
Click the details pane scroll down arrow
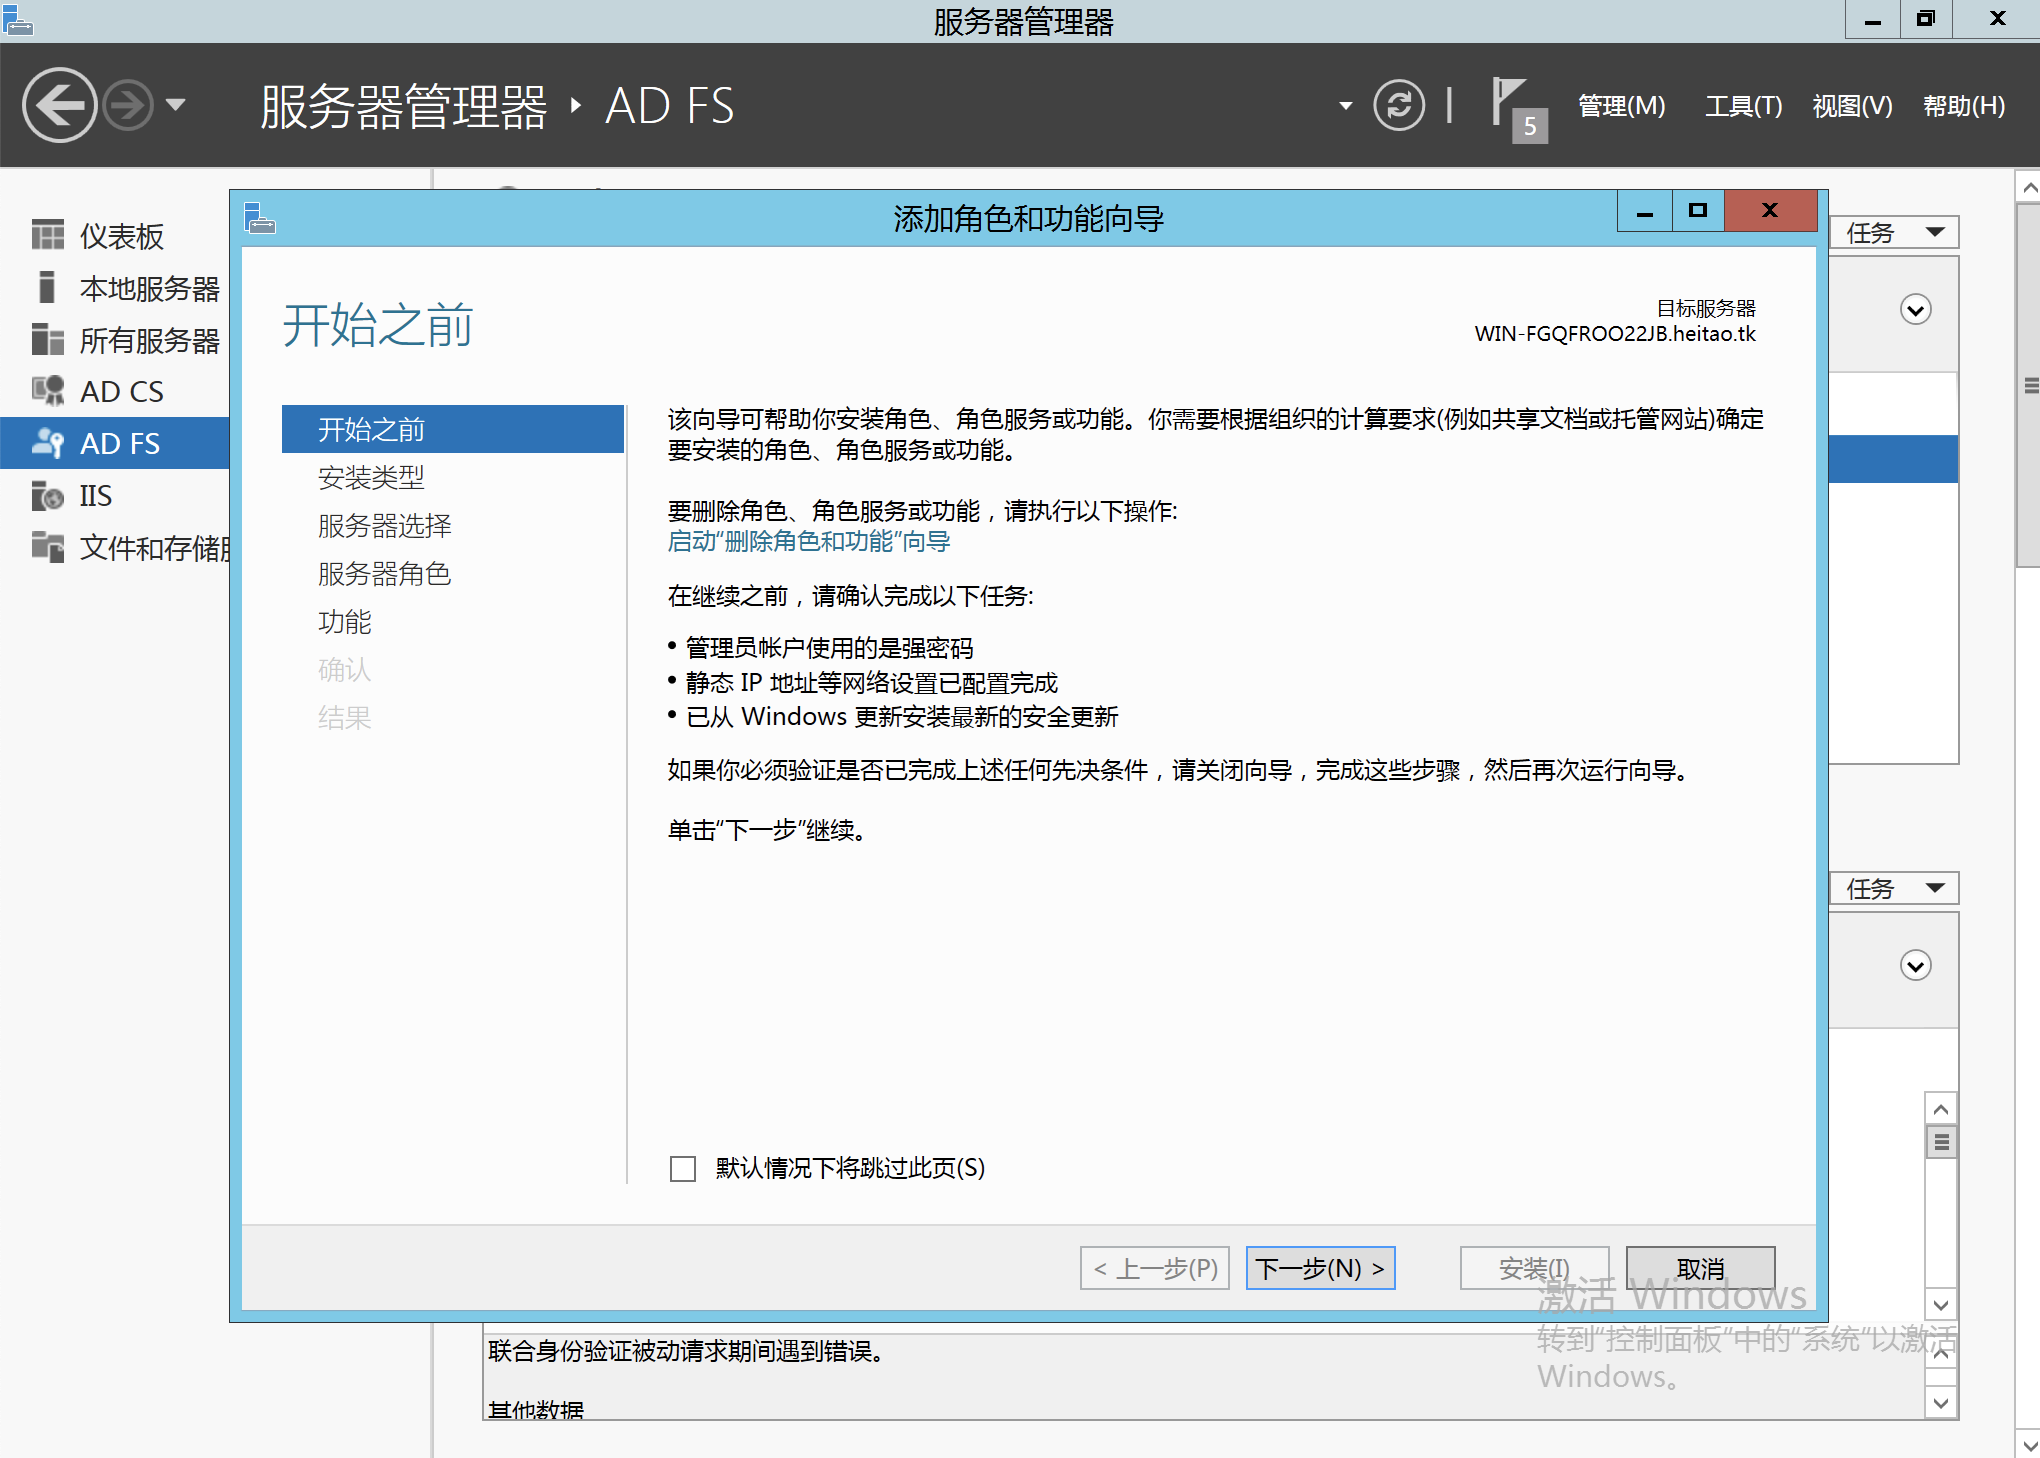click(1941, 1402)
